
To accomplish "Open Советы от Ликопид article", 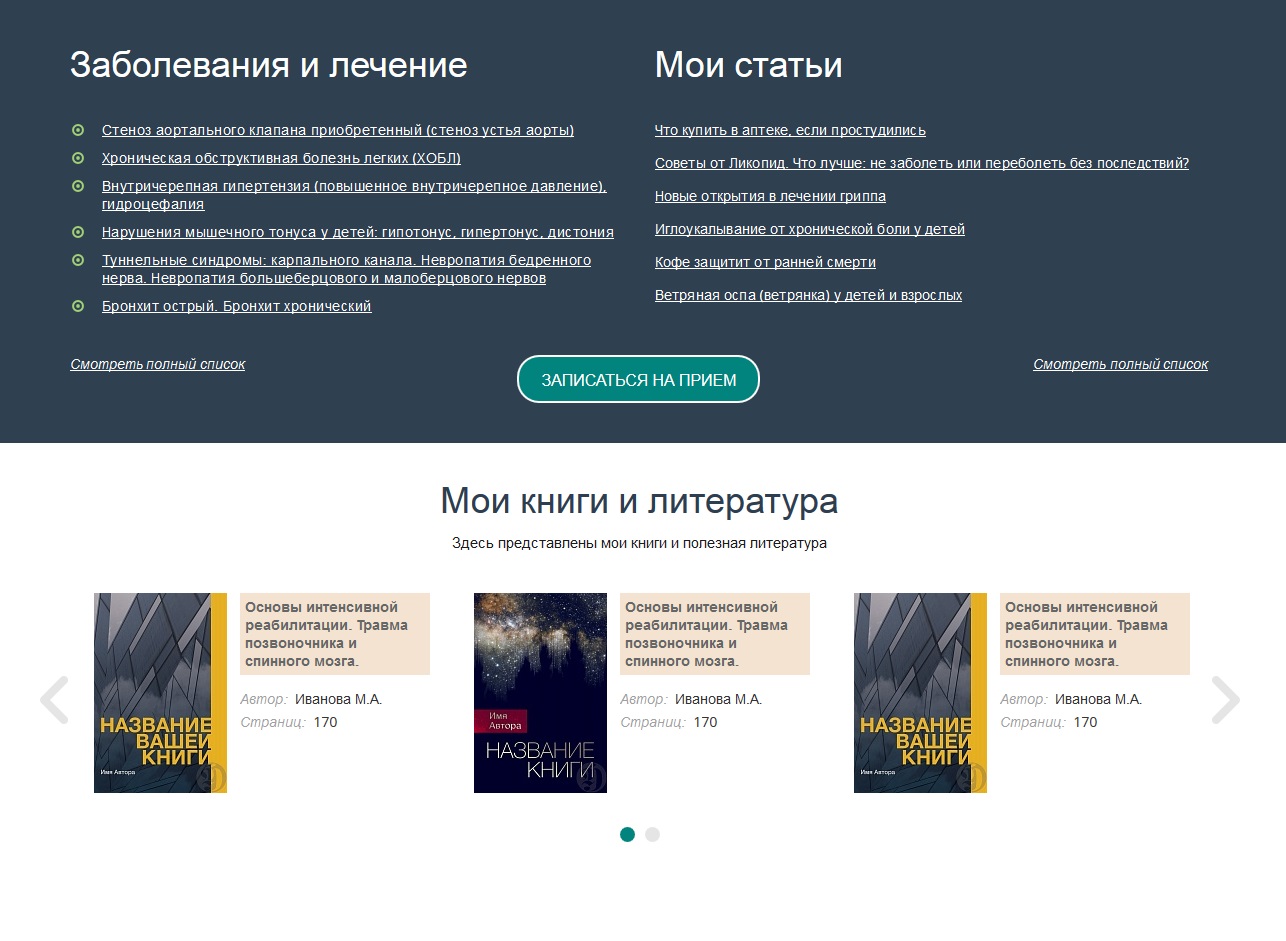I will coord(921,163).
